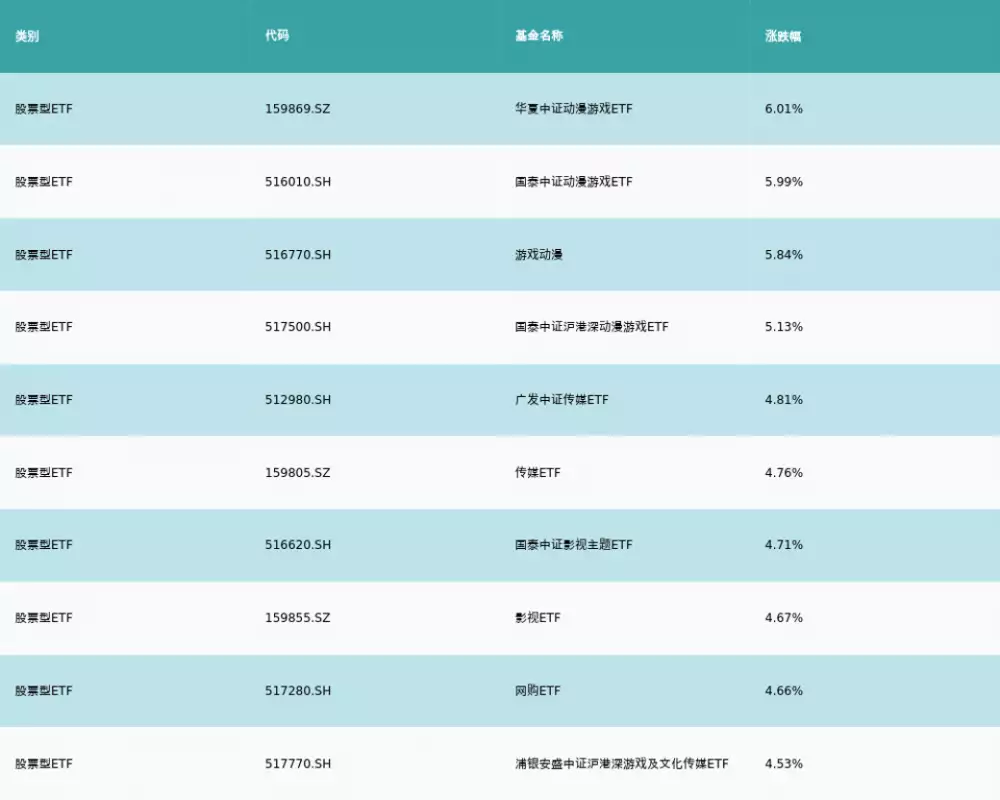
Task: Click the 5.99% change value
Action: click(x=784, y=182)
